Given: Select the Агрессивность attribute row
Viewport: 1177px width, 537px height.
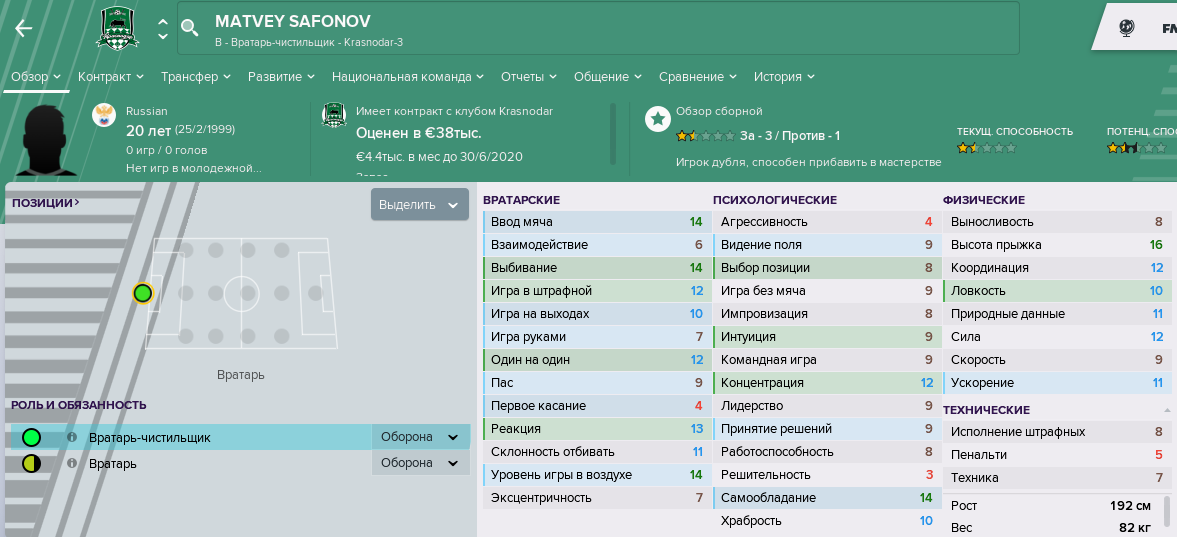Looking at the screenshot, I should [x=826, y=222].
